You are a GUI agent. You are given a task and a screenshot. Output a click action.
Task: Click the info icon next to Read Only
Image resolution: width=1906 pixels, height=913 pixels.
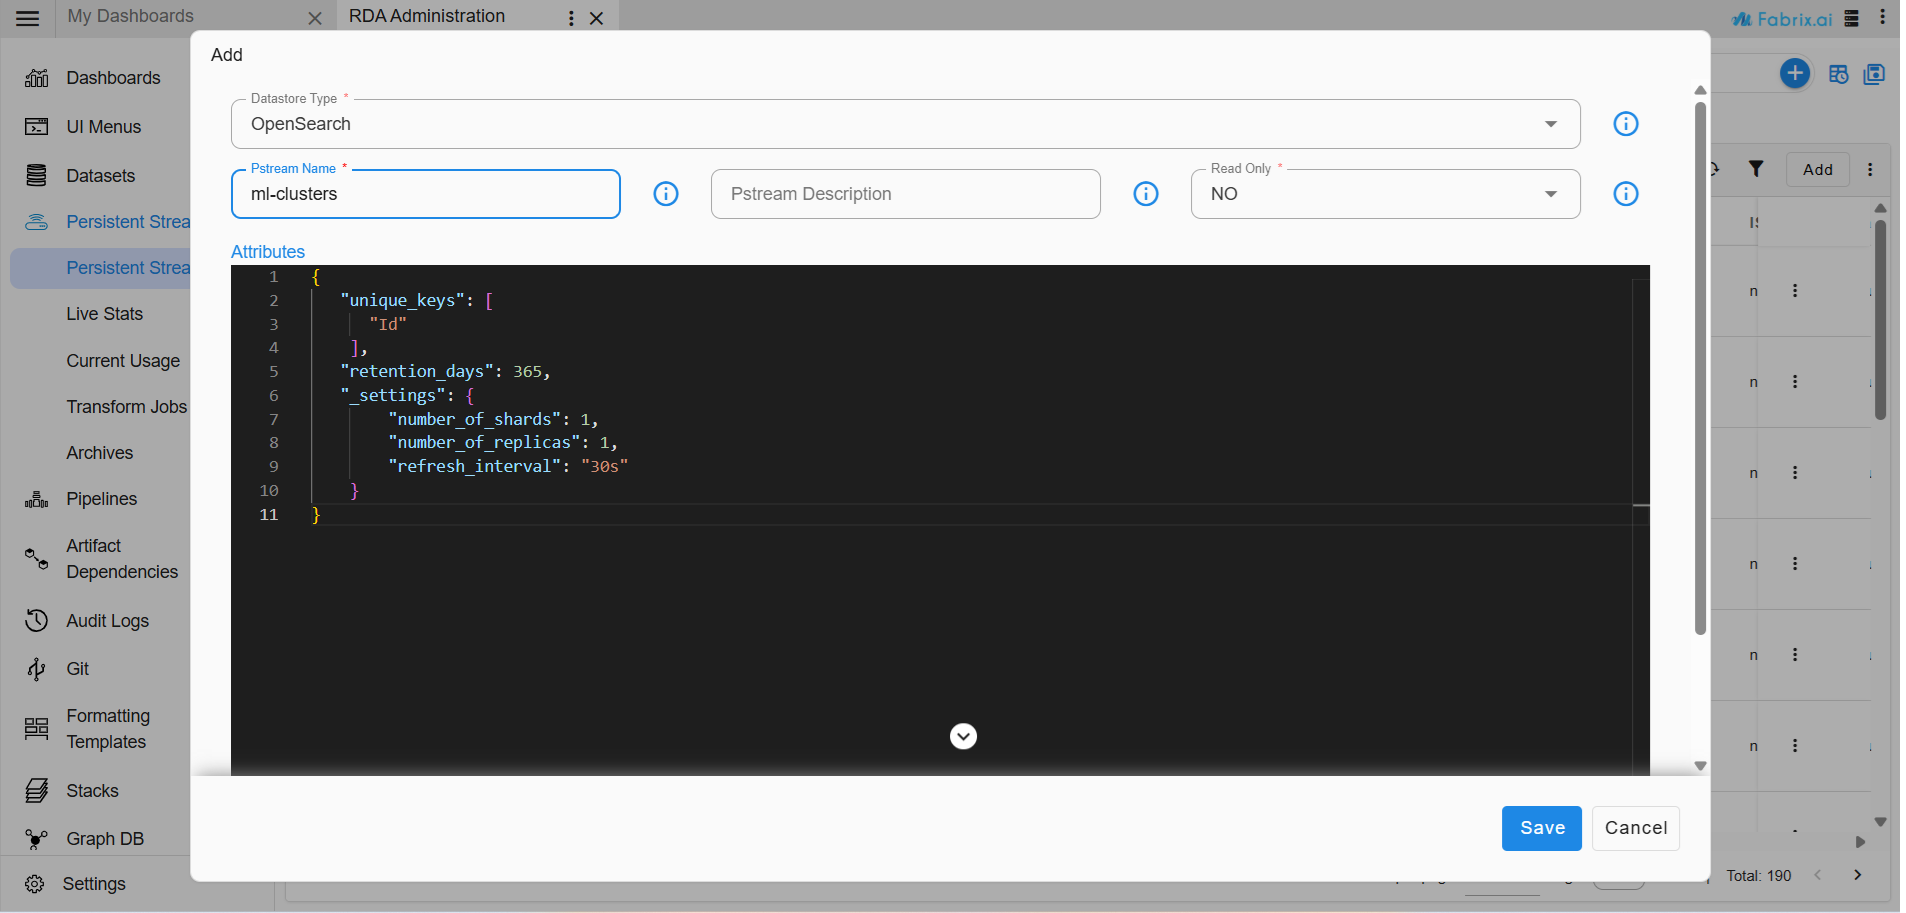click(x=1625, y=194)
